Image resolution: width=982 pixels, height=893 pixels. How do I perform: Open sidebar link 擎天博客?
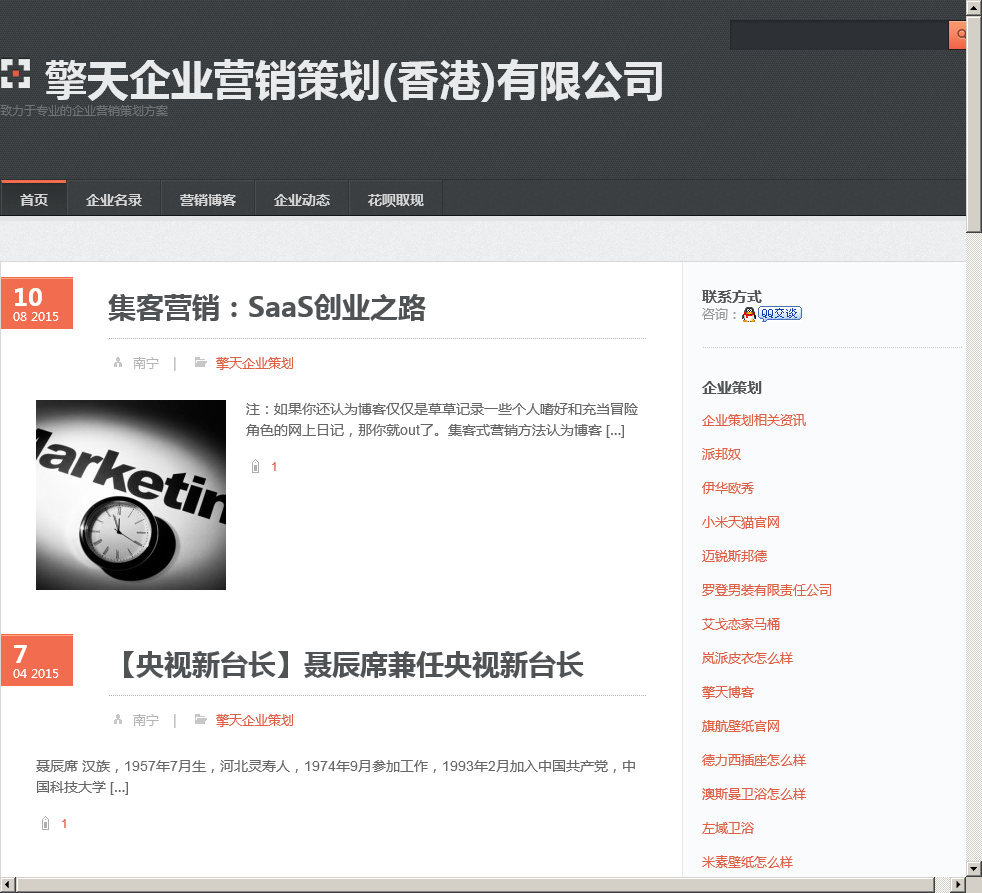click(728, 691)
